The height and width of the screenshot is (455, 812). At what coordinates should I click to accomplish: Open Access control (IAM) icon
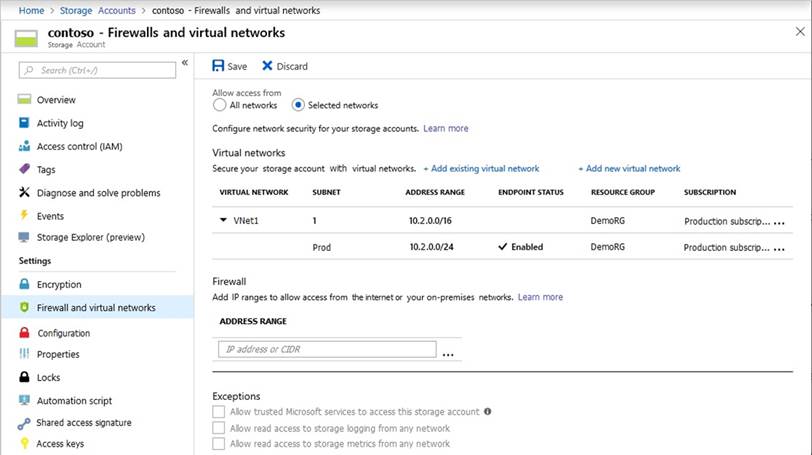tap(25, 146)
